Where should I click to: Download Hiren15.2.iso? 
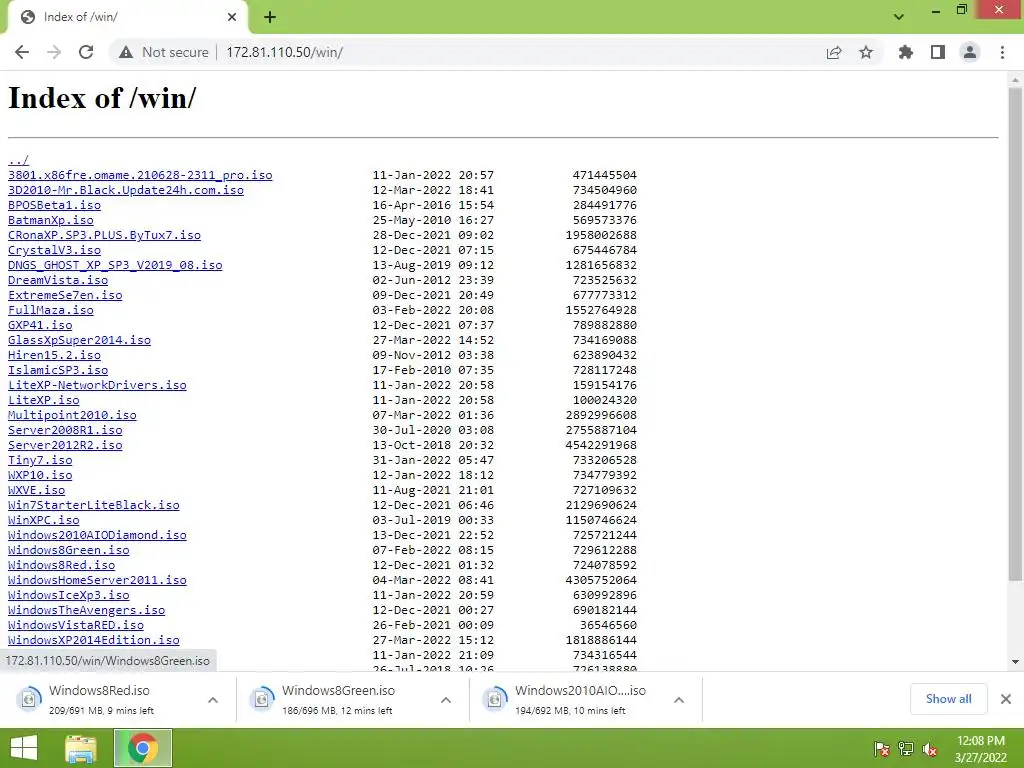pos(54,355)
